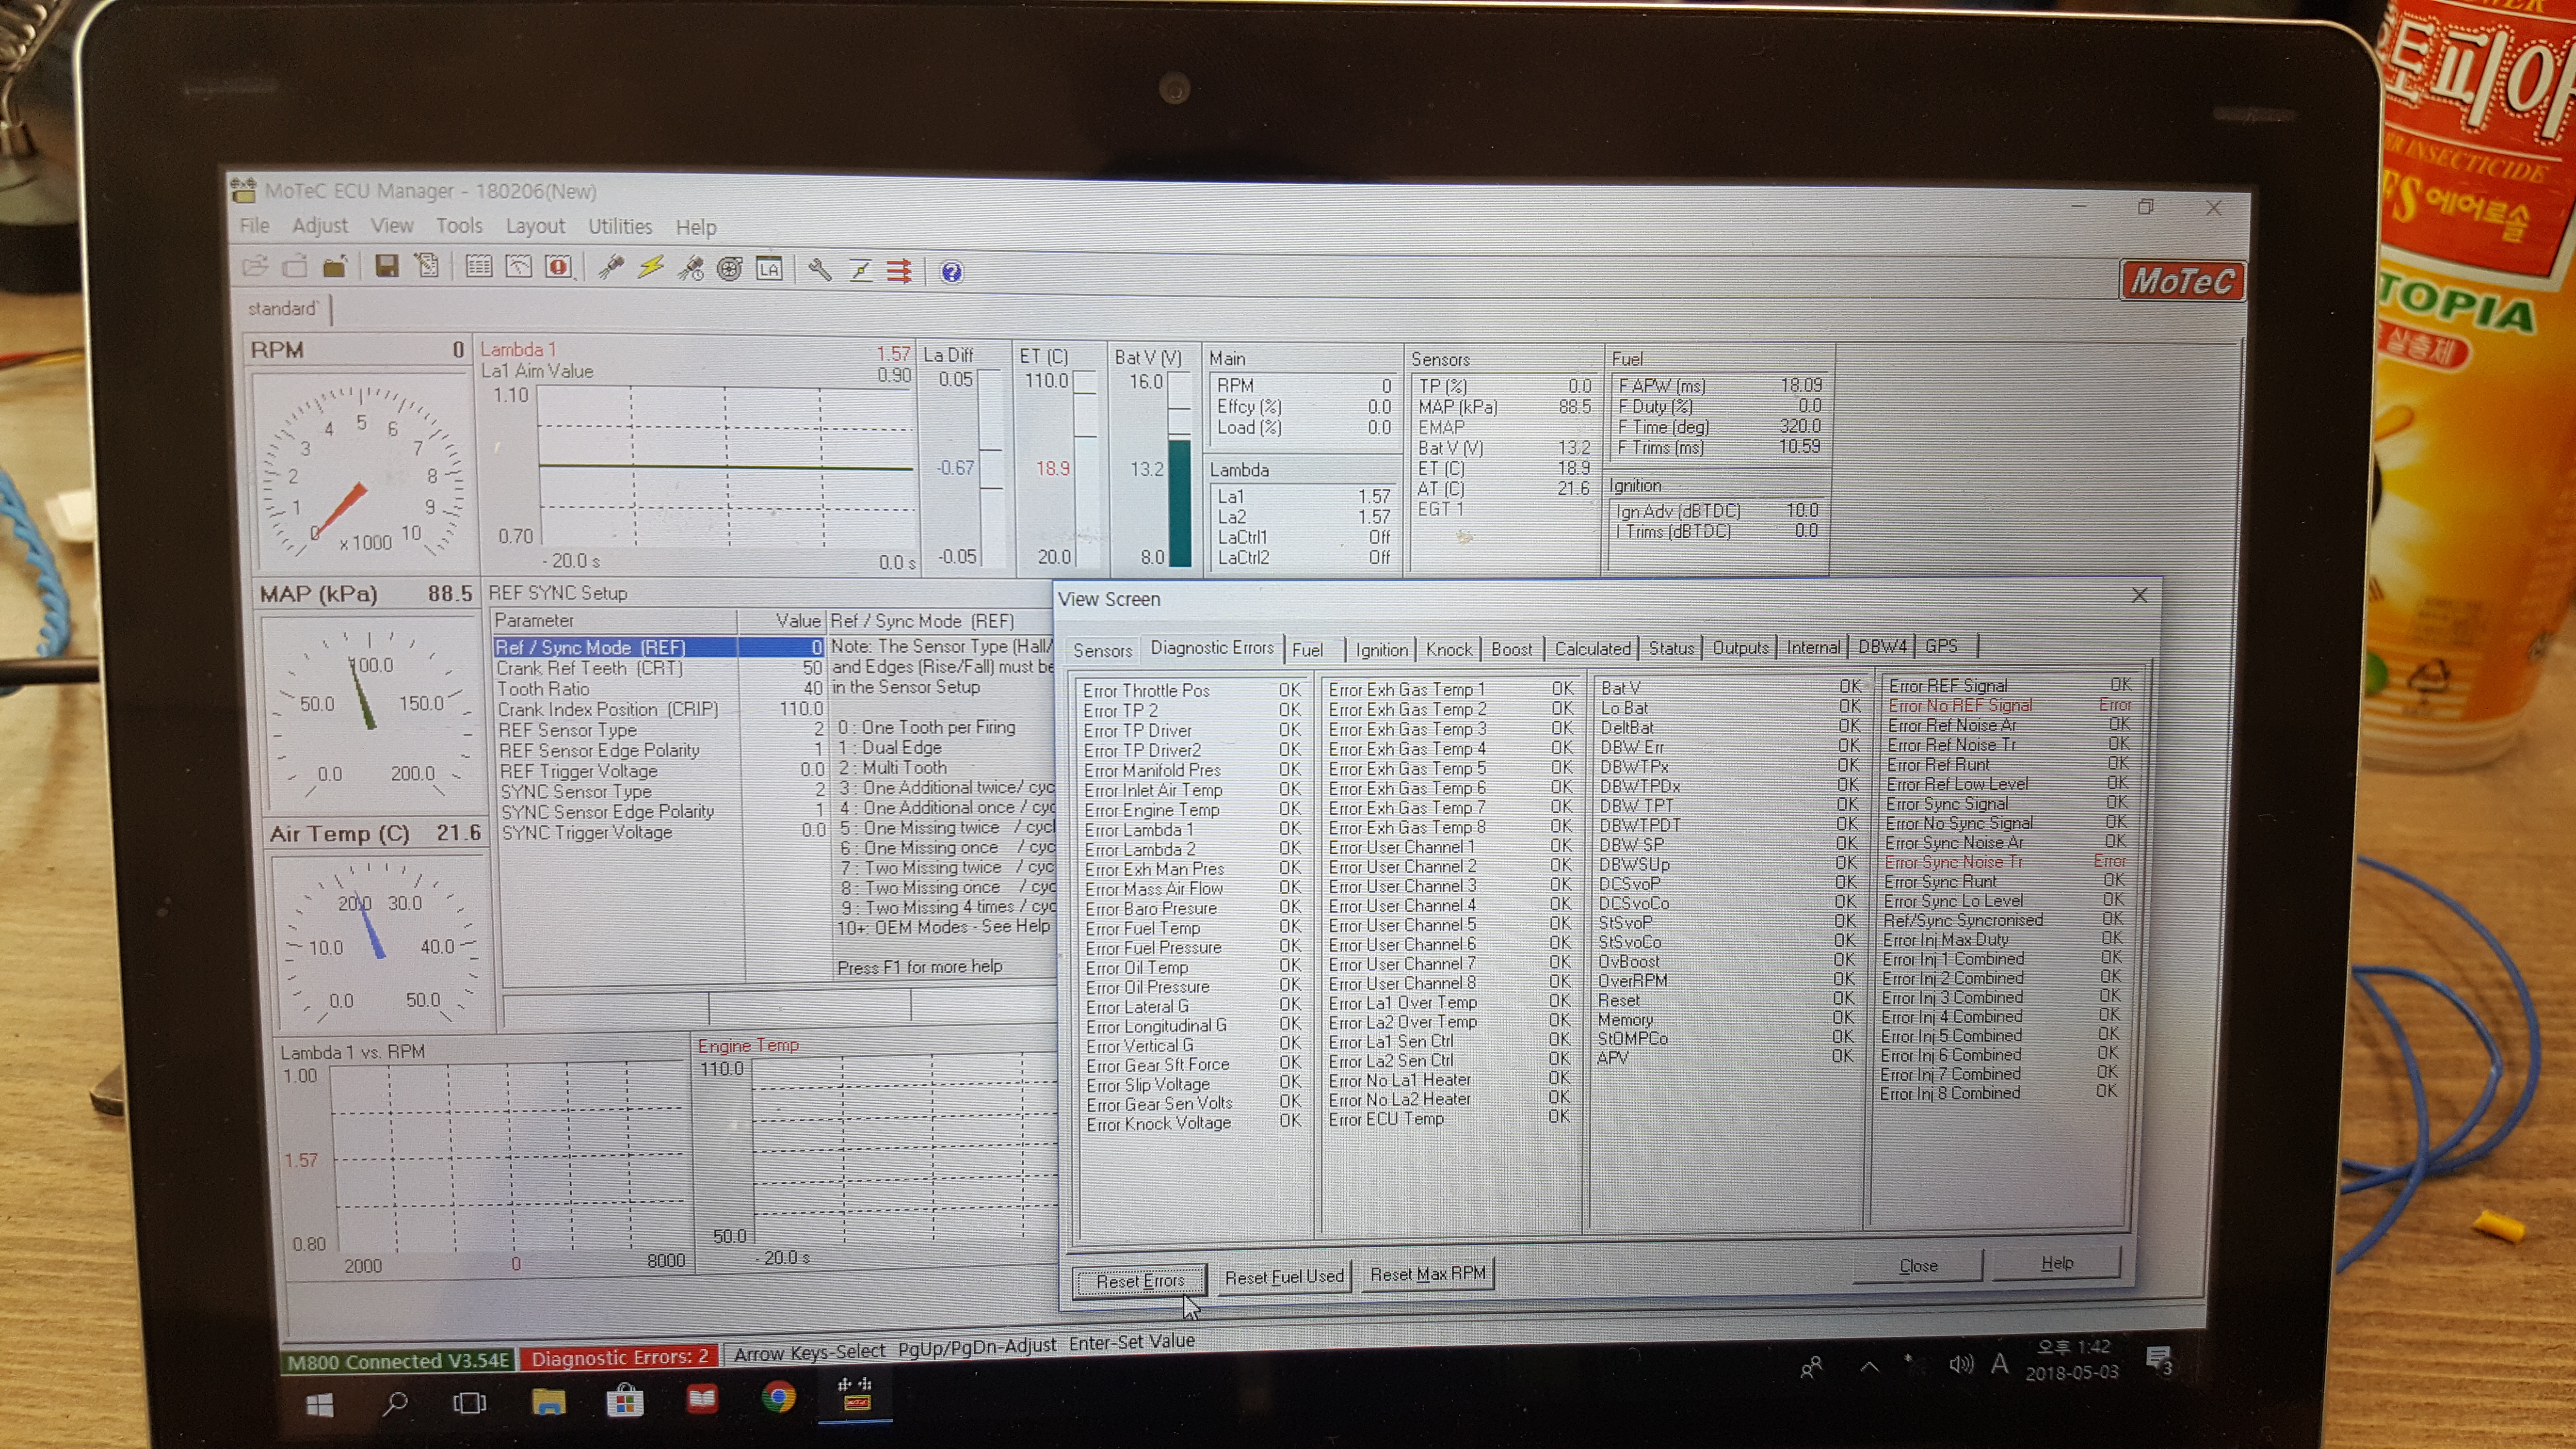Open the Utilities menu

pyautogui.click(x=620, y=226)
